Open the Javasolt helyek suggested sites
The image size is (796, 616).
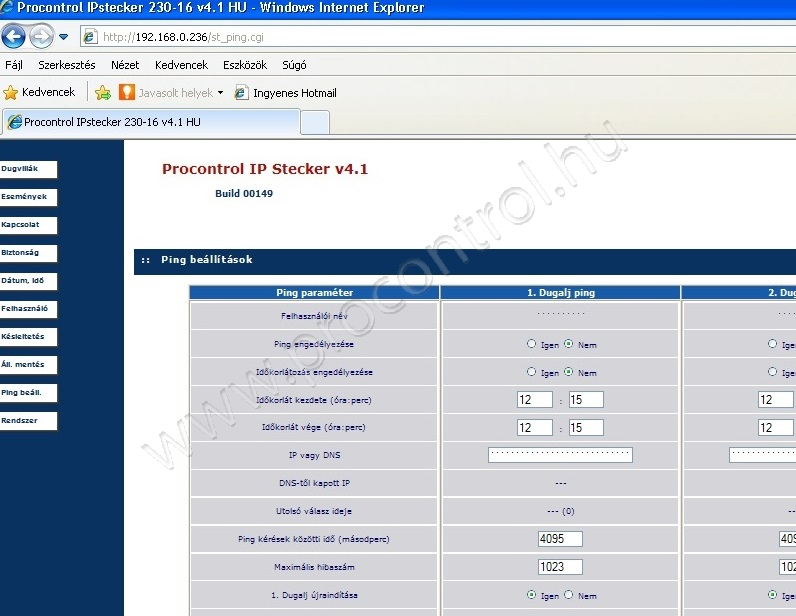coord(171,92)
